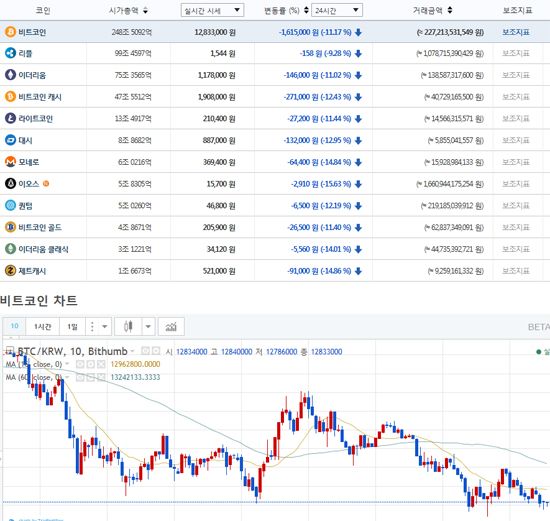Open 보조지표 link in 비트코인 row

point(516,32)
